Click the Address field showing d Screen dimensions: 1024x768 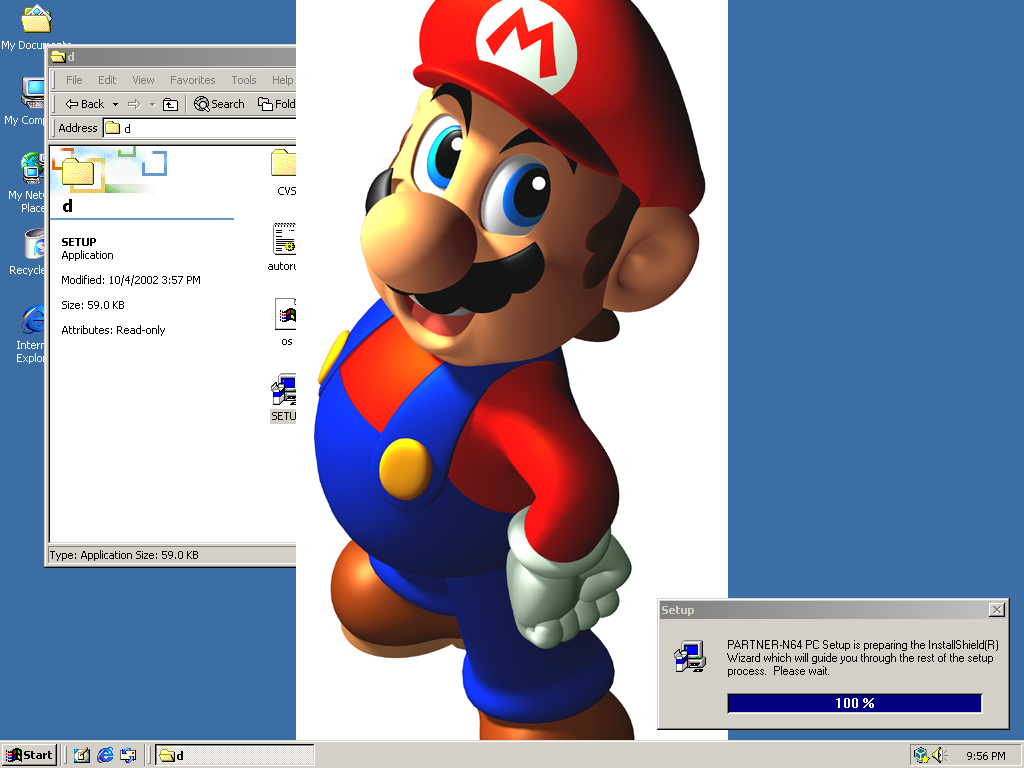pyautogui.click(x=200, y=128)
